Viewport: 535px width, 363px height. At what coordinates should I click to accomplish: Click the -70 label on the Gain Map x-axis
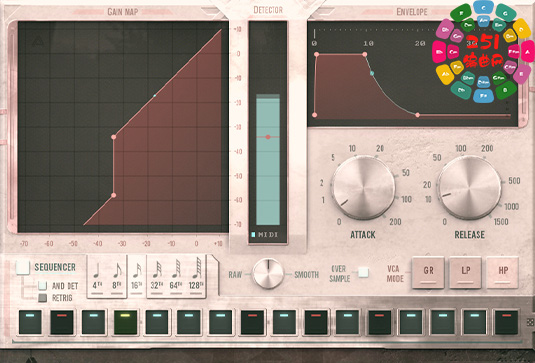click(x=24, y=244)
